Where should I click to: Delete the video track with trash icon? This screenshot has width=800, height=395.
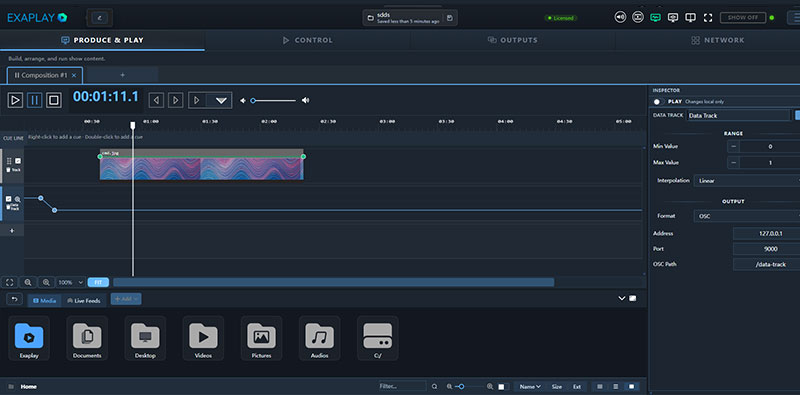[x=8, y=169]
